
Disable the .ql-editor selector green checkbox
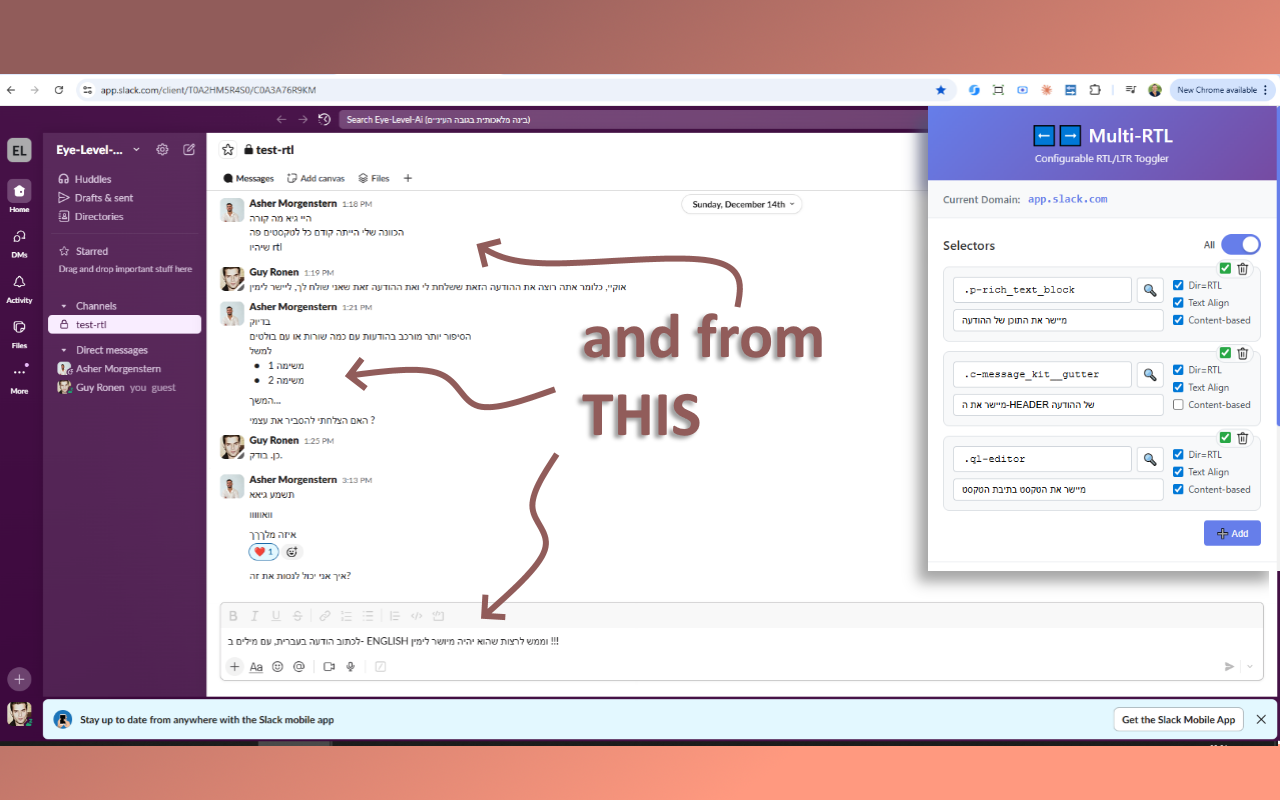[x=1225, y=437]
